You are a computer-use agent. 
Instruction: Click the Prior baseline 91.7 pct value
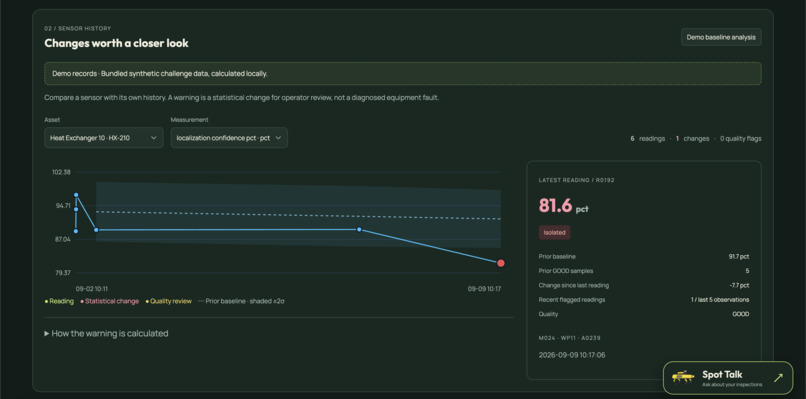[739, 257]
